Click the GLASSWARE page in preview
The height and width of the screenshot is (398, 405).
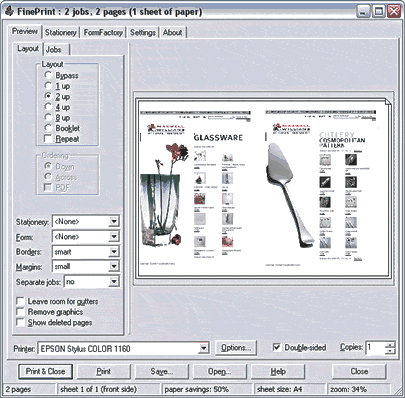click(x=195, y=187)
